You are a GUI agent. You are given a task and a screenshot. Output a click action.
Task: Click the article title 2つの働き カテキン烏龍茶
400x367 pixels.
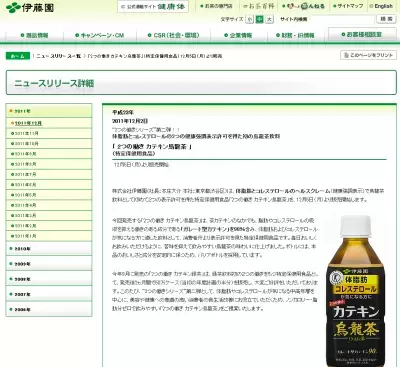152,147
